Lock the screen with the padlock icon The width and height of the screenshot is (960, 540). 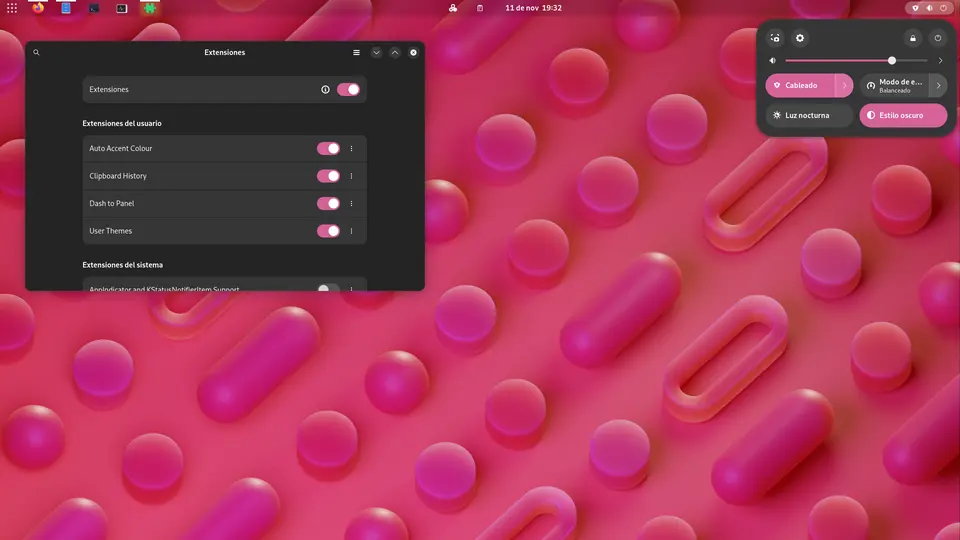[912, 38]
